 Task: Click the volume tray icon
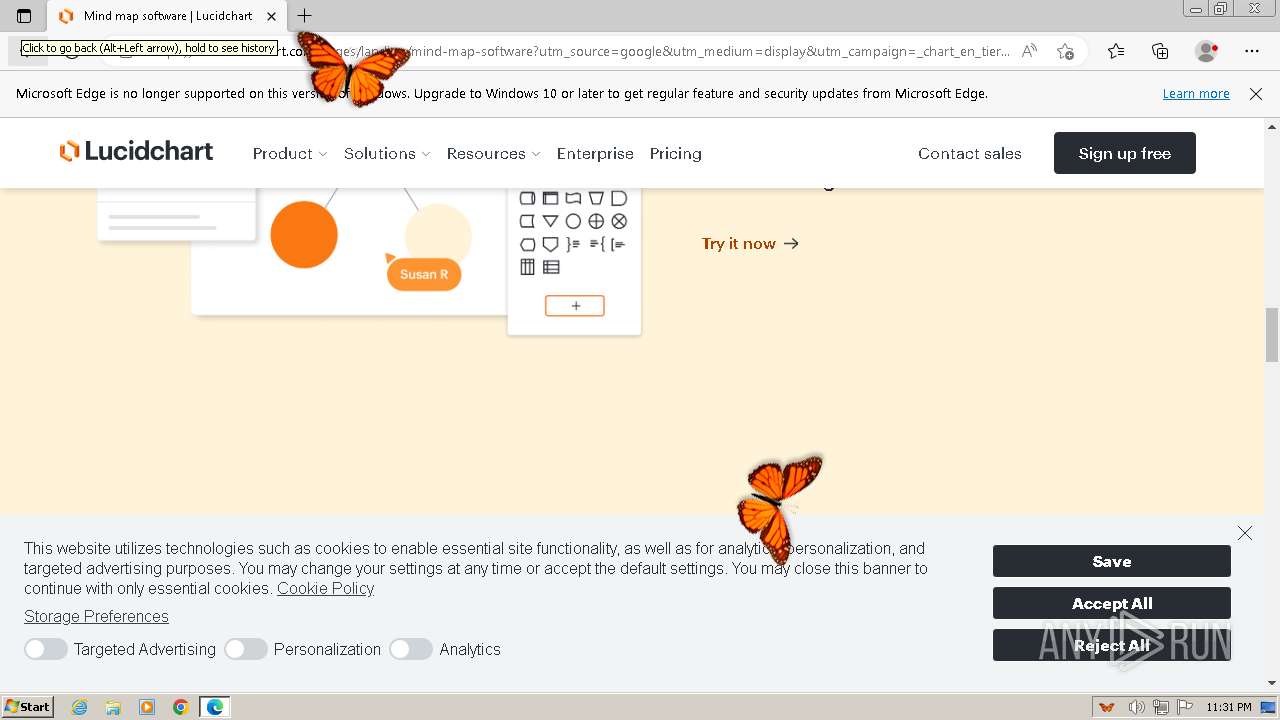(1137, 707)
